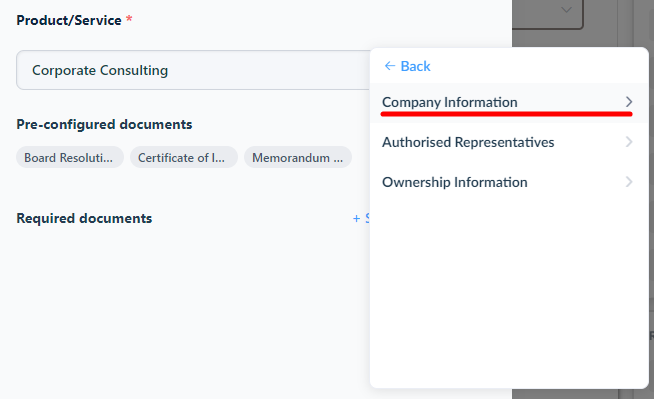This screenshot has width=654, height=399.
Task: Click the red required asterisk by Product/Service
Action: 129,19
